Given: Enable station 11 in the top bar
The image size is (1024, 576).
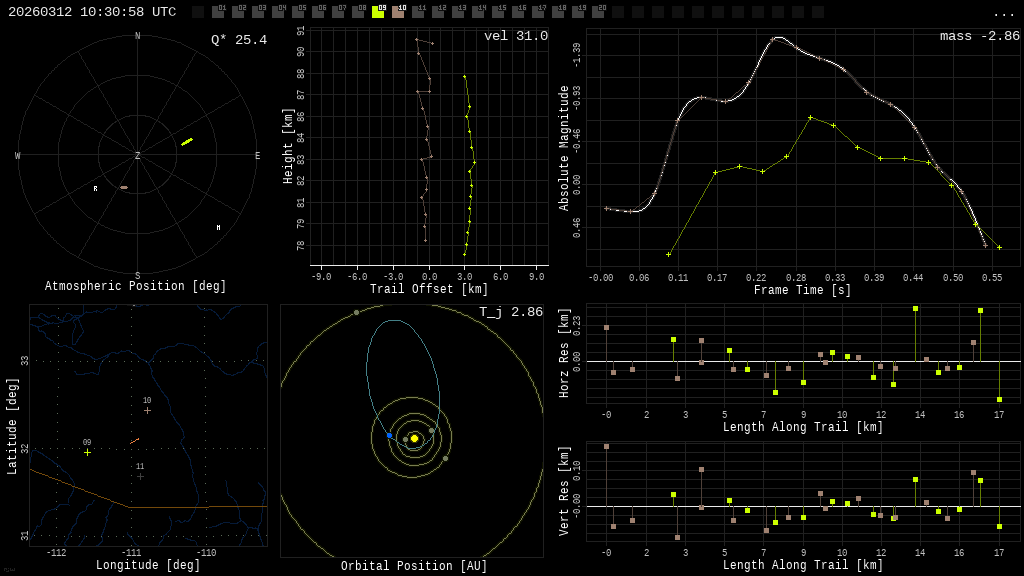Looking at the screenshot, I should click(x=418, y=12).
